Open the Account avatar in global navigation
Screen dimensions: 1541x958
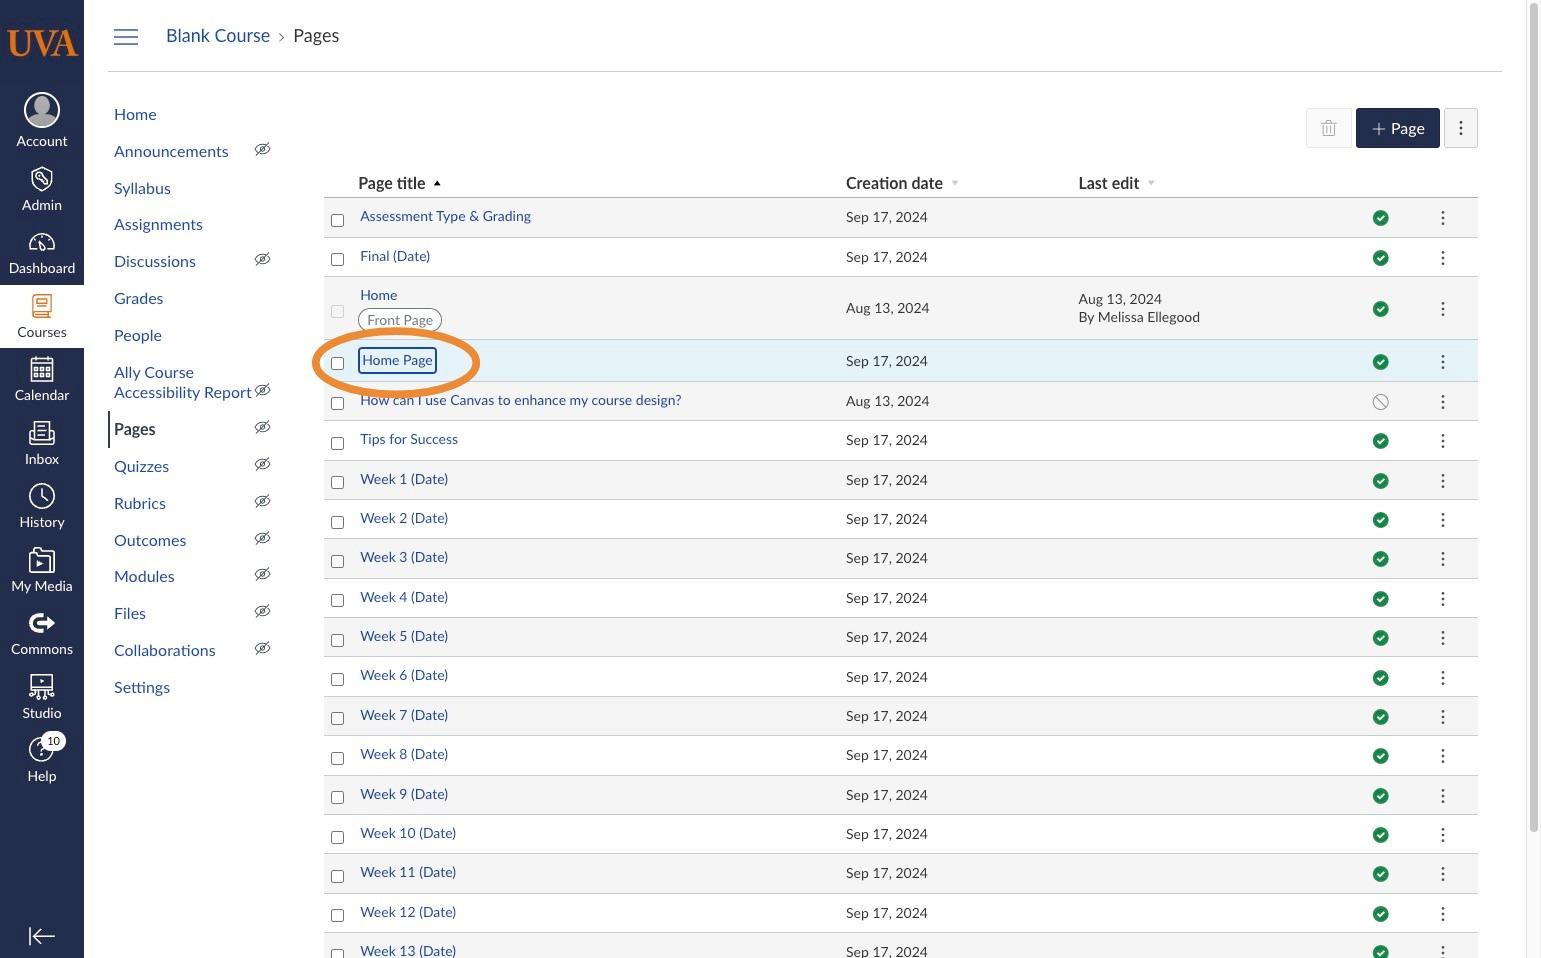42,110
